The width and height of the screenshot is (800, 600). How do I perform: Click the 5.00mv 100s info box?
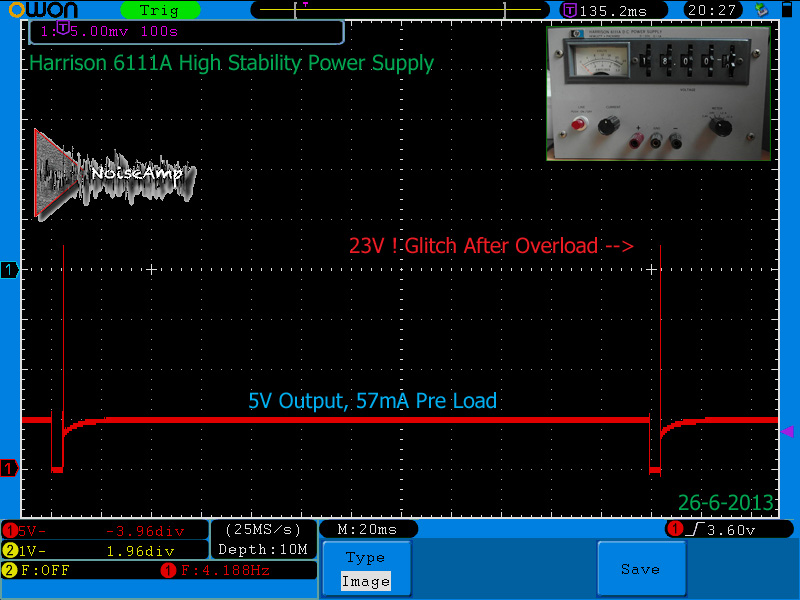pos(187,32)
